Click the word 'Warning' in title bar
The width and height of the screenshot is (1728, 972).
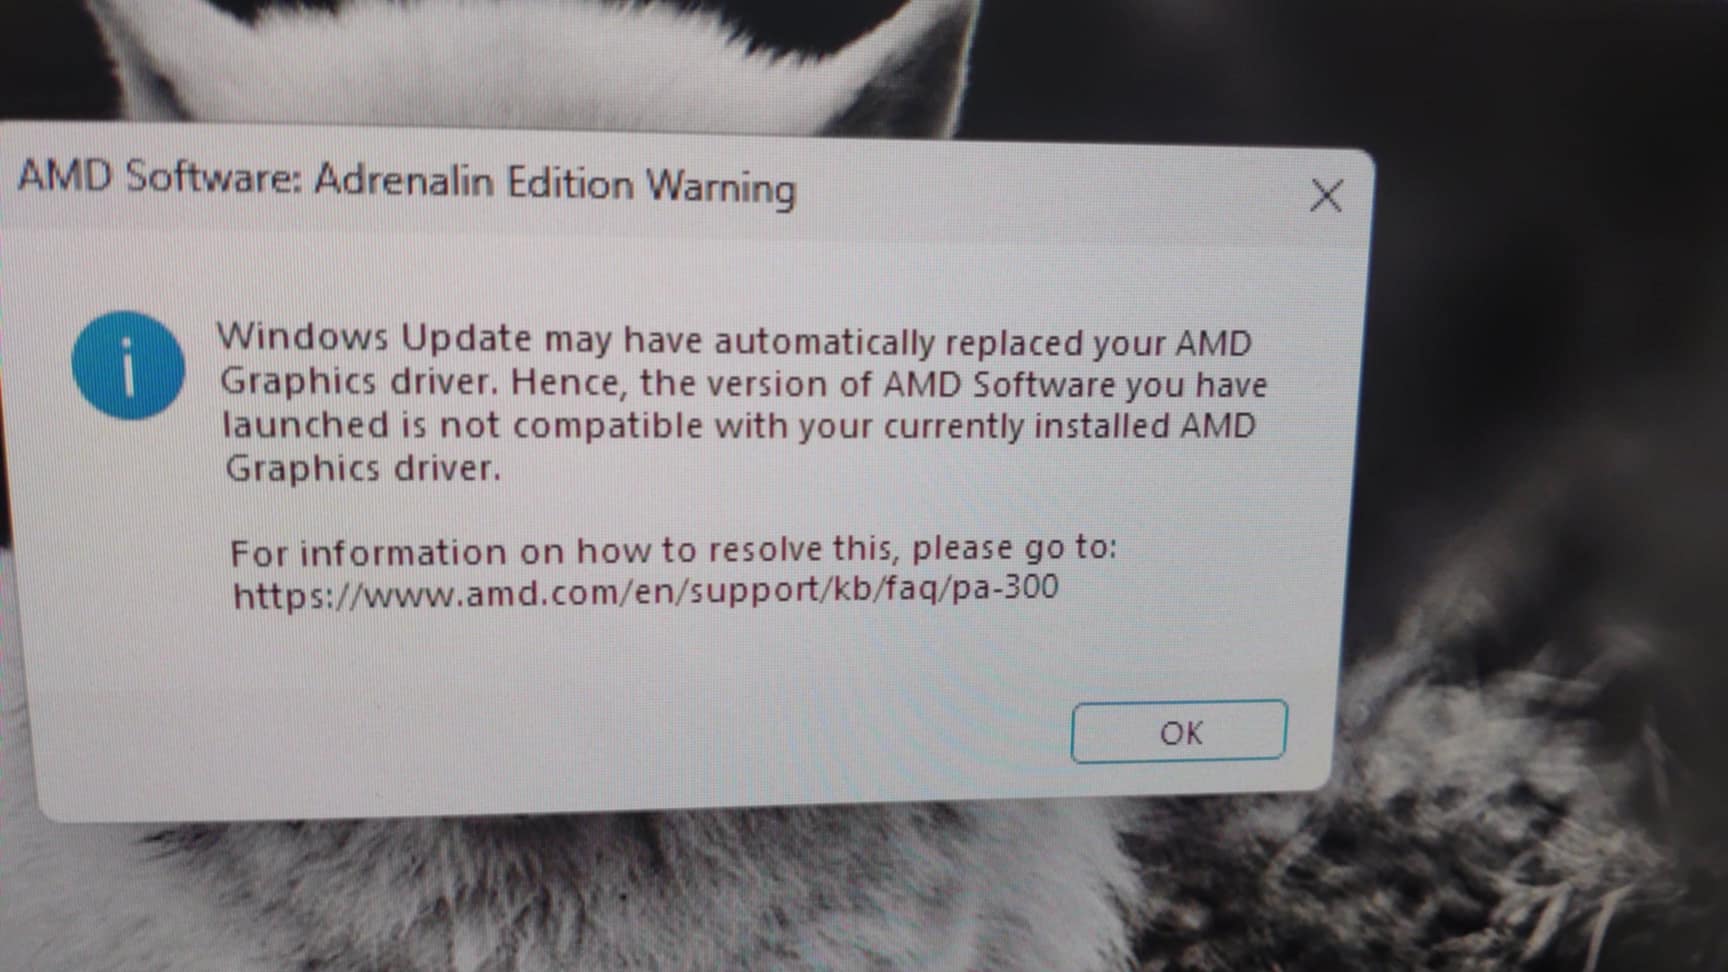point(720,187)
